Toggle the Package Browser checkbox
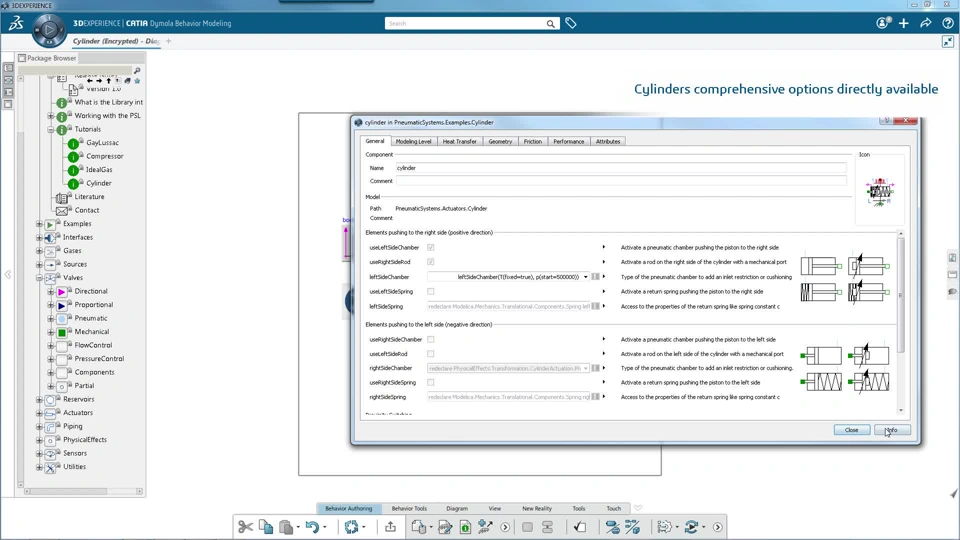The height and width of the screenshot is (540, 960). tap(22, 58)
